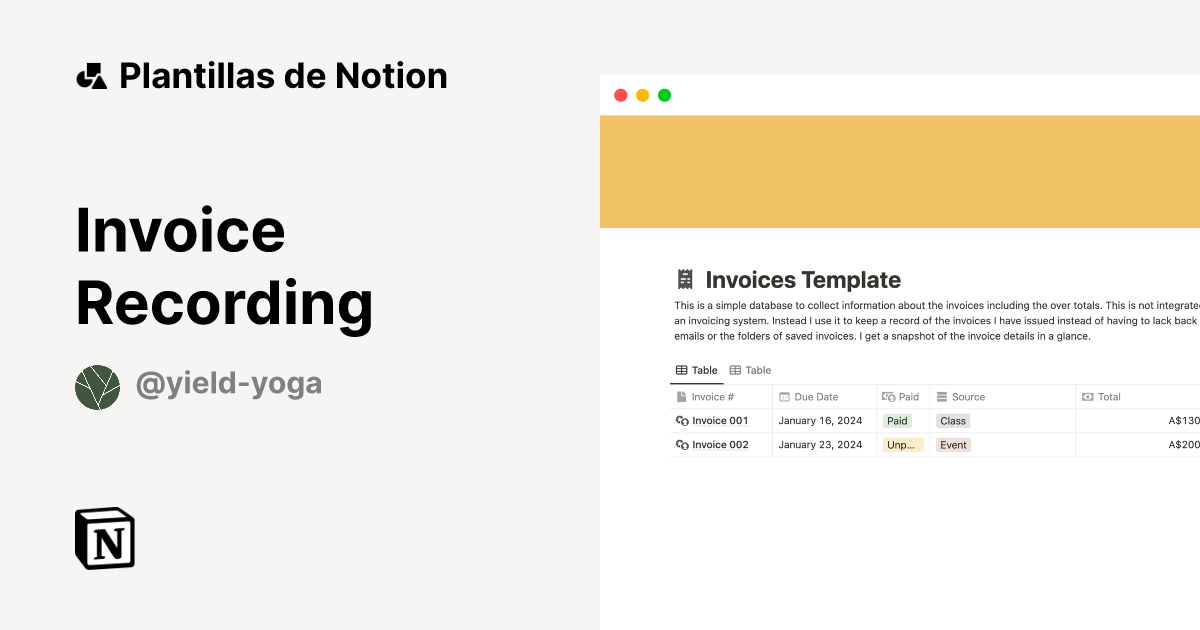Click the Event source tag
This screenshot has height=630, width=1200.
click(953, 445)
